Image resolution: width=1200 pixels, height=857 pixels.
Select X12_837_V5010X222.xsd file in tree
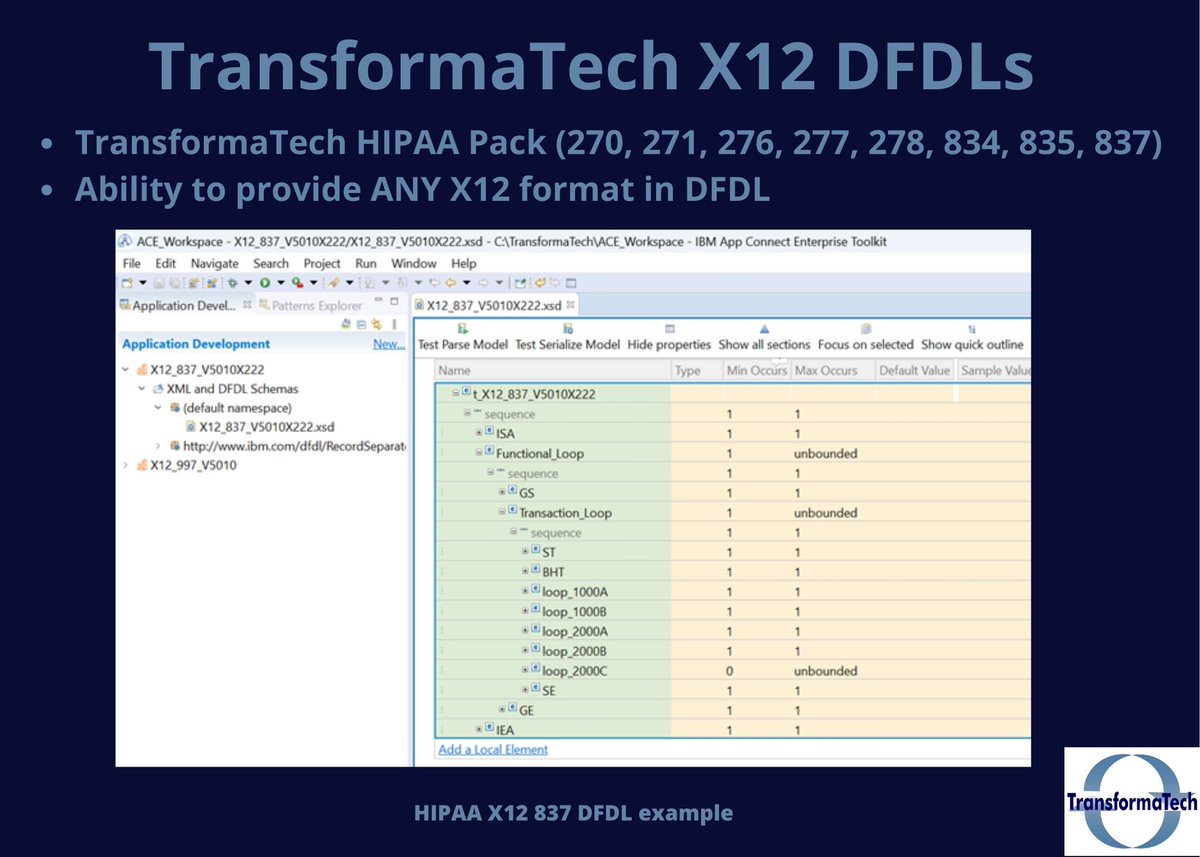pos(261,426)
